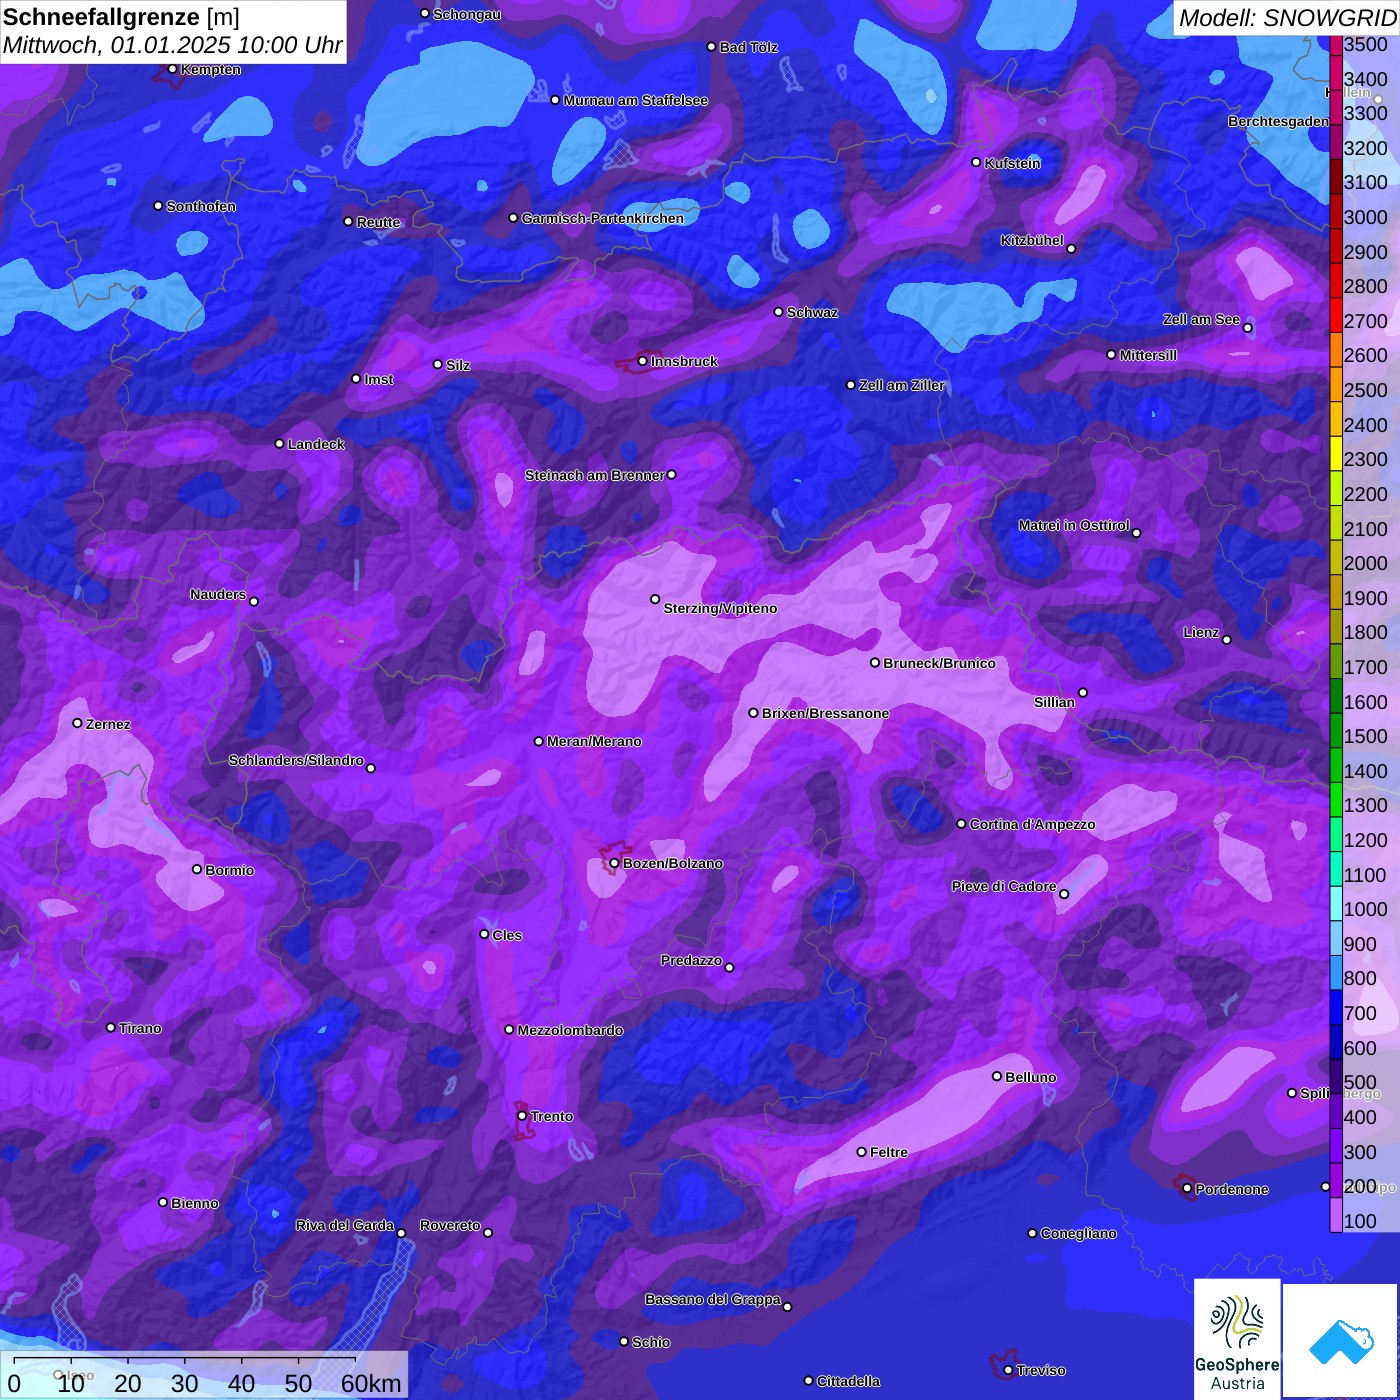Viewport: 1400px width, 1400px height.
Task: Click the 'Sonthofen' label
Action: click(201, 206)
